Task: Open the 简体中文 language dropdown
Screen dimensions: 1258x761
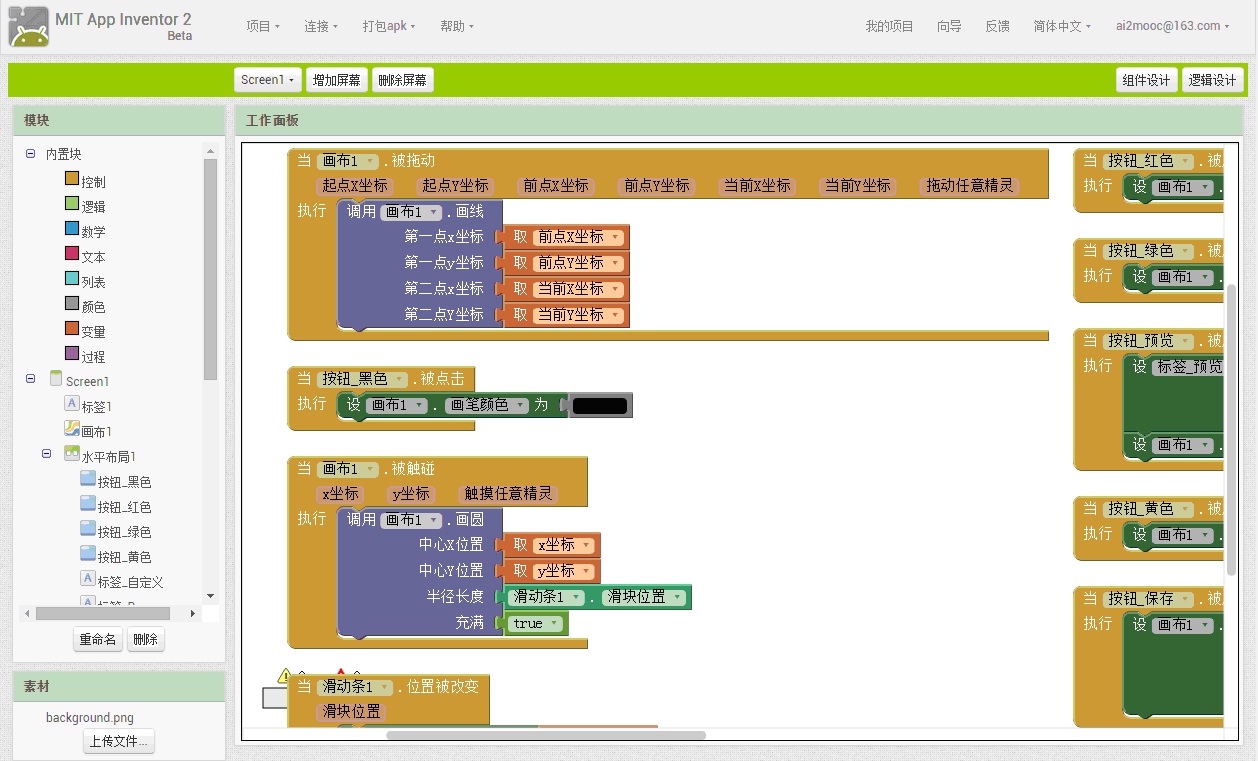Action: [1062, 26]
